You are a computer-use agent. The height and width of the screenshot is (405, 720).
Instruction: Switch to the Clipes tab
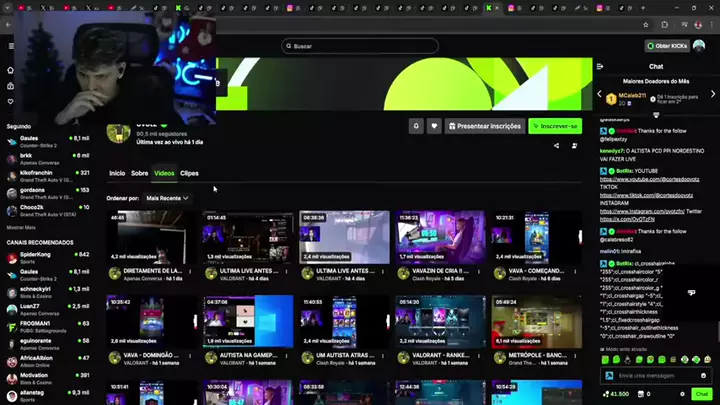tap(189, 173)
